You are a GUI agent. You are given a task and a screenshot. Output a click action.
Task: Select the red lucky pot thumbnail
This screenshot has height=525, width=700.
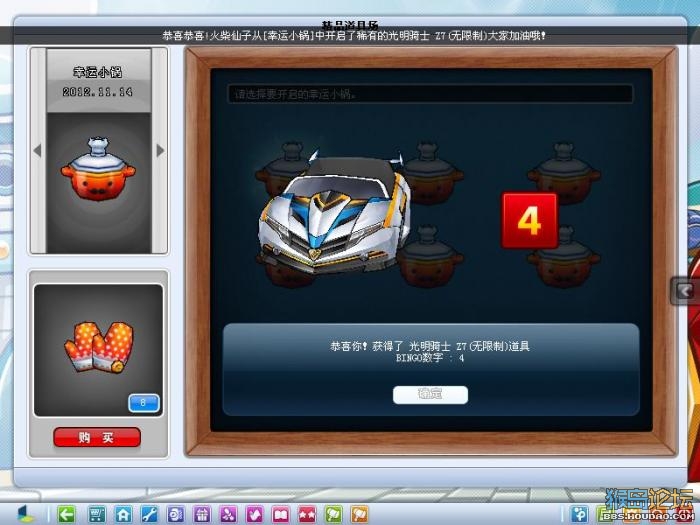tap(98, 170)
